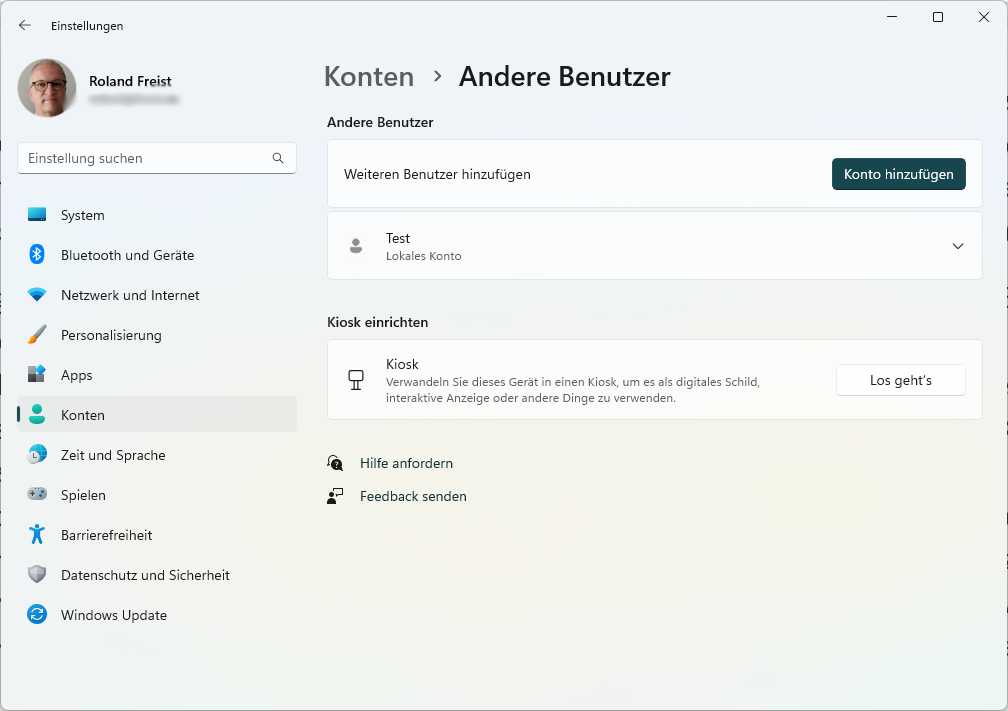Open the Datenschutz und Sicherheit shield icon
Screen dimensions: 1008x711
(36, 575)
